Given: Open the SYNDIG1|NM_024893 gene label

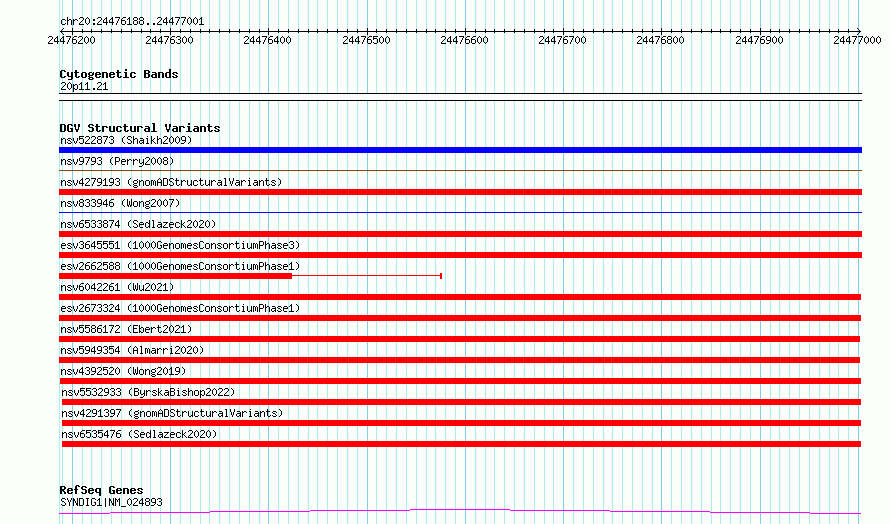Looking at the screenshot, I should pos(111,502).
